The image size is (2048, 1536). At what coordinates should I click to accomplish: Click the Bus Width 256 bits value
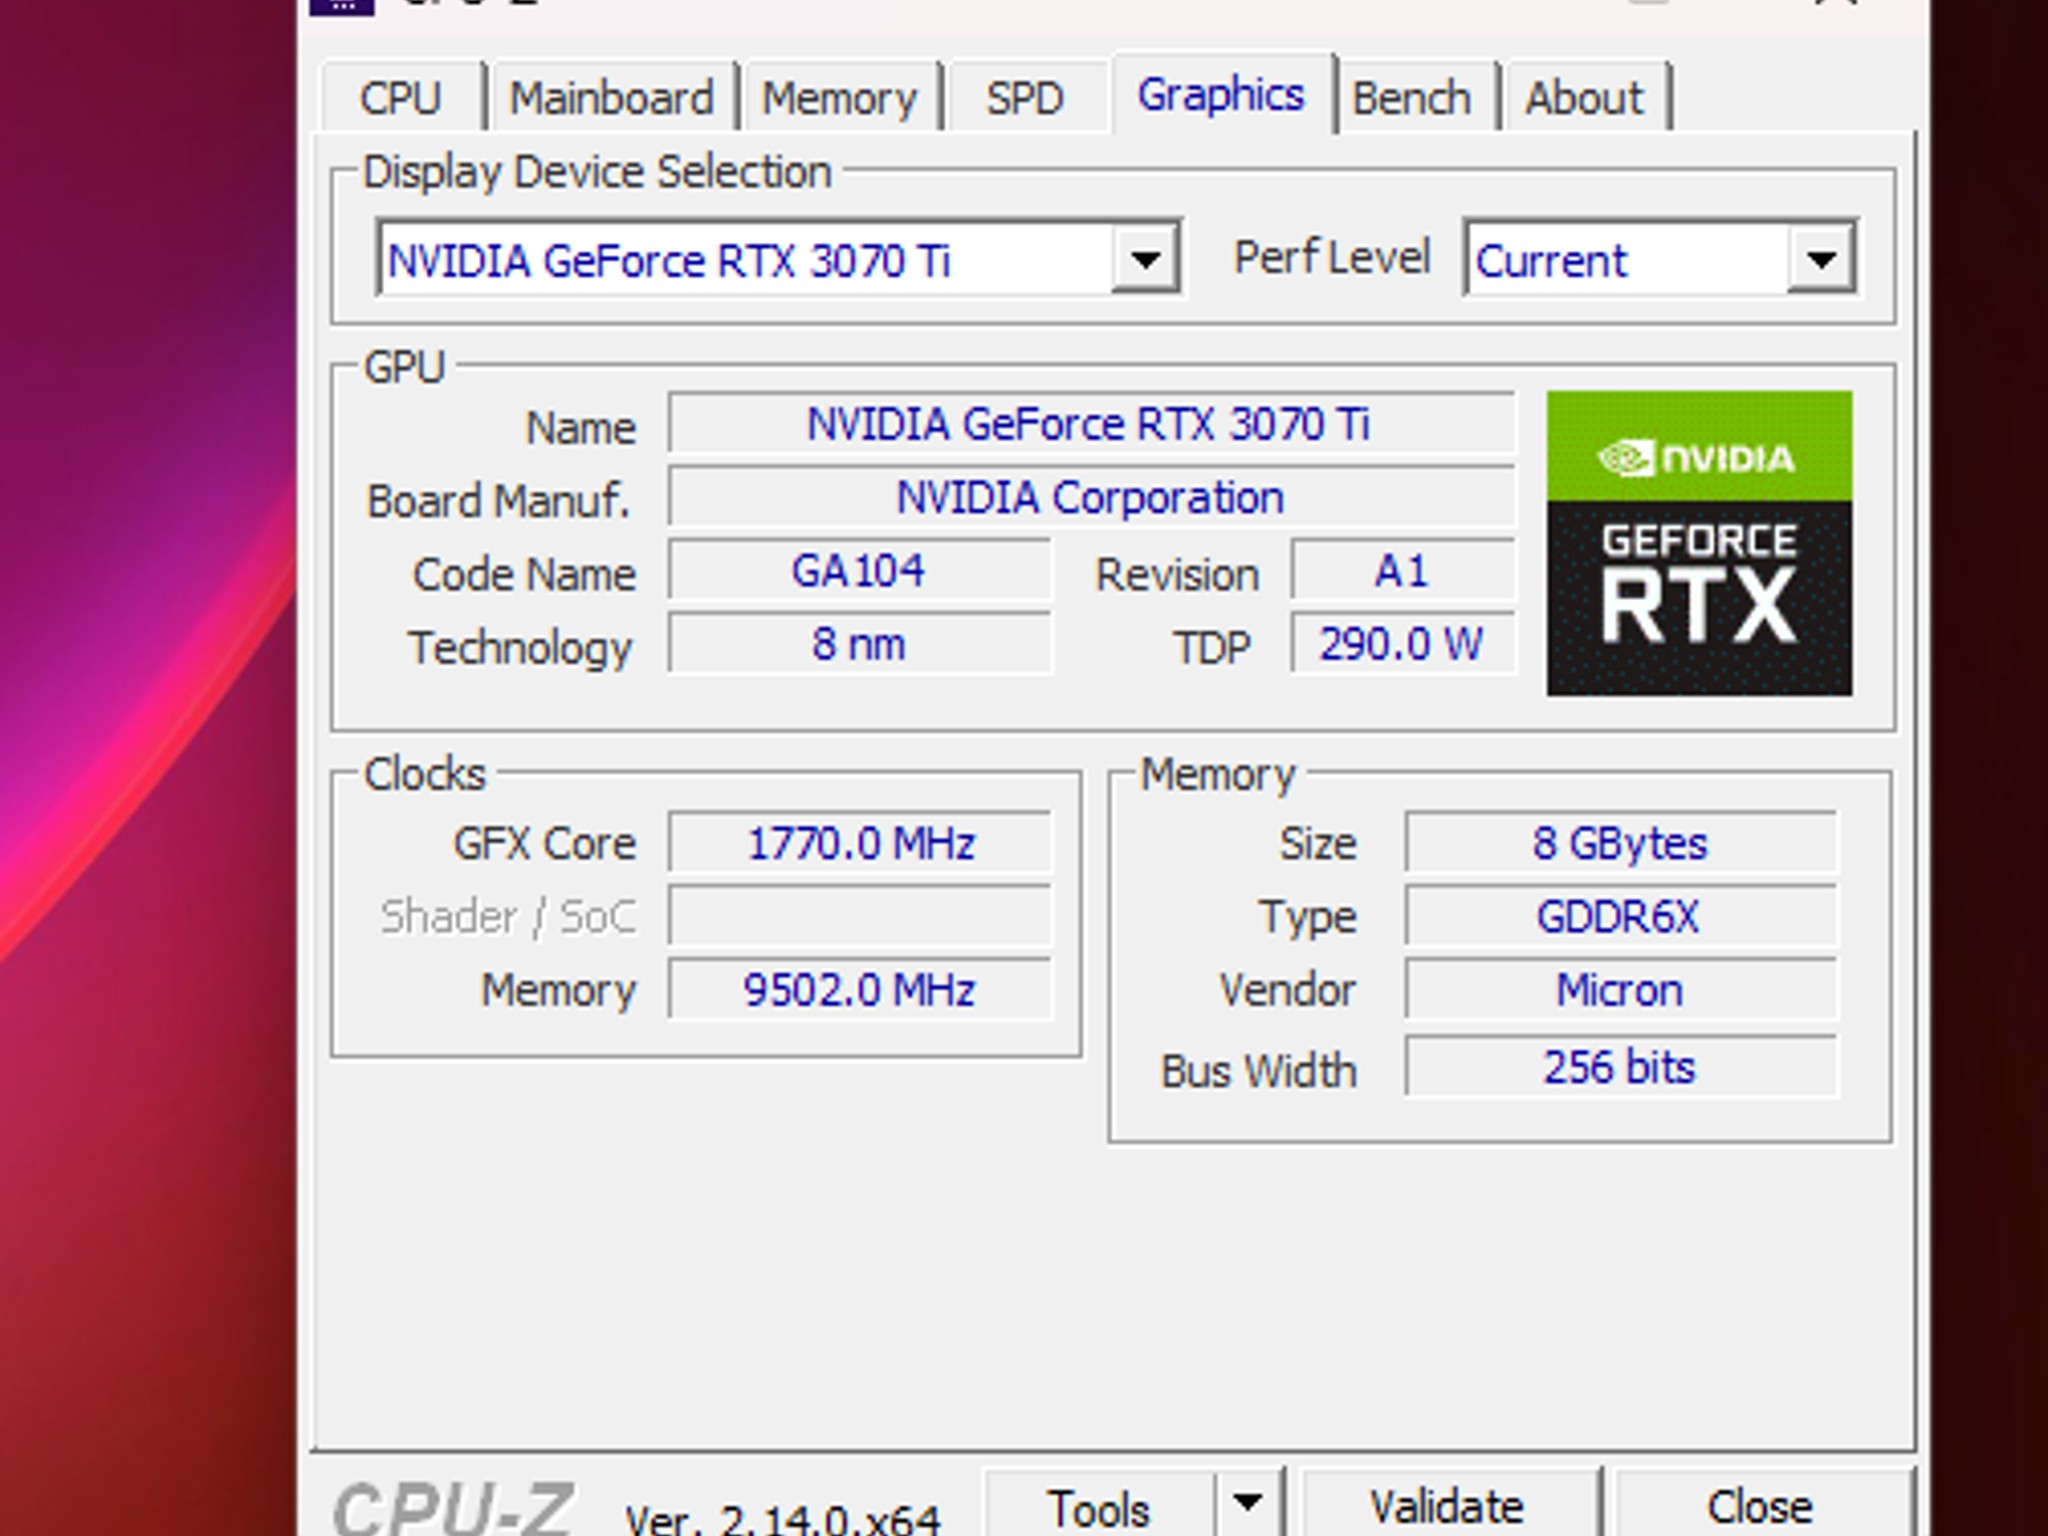tap(1621, 1067)
